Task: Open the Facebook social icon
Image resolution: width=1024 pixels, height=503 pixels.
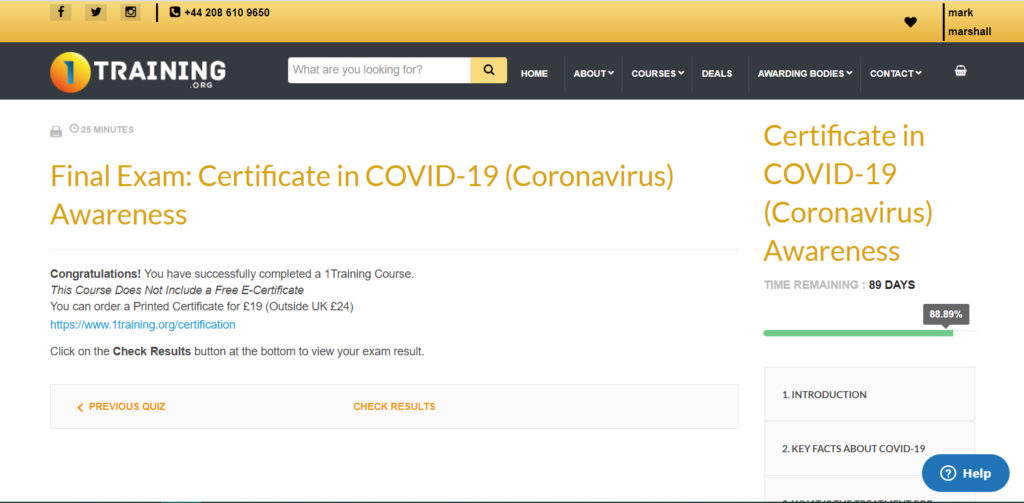Action: pyautogui.click(x=61, y=12)
